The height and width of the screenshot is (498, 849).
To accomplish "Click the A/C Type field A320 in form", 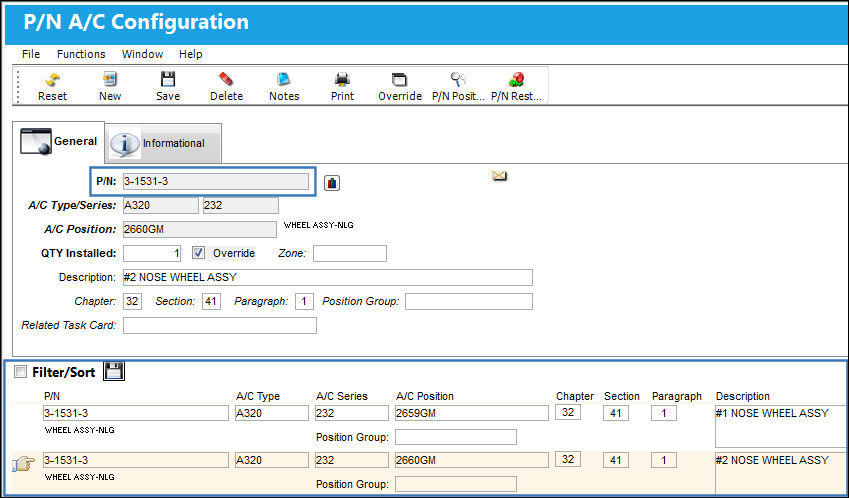I will click(161, 206).
